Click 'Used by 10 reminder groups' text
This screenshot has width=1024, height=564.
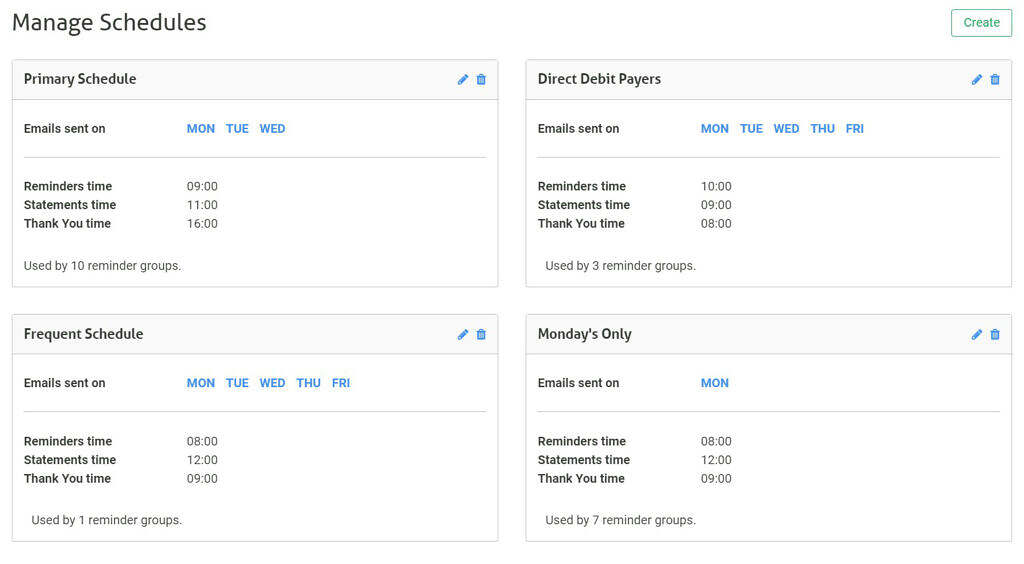(x=102, y=266)
